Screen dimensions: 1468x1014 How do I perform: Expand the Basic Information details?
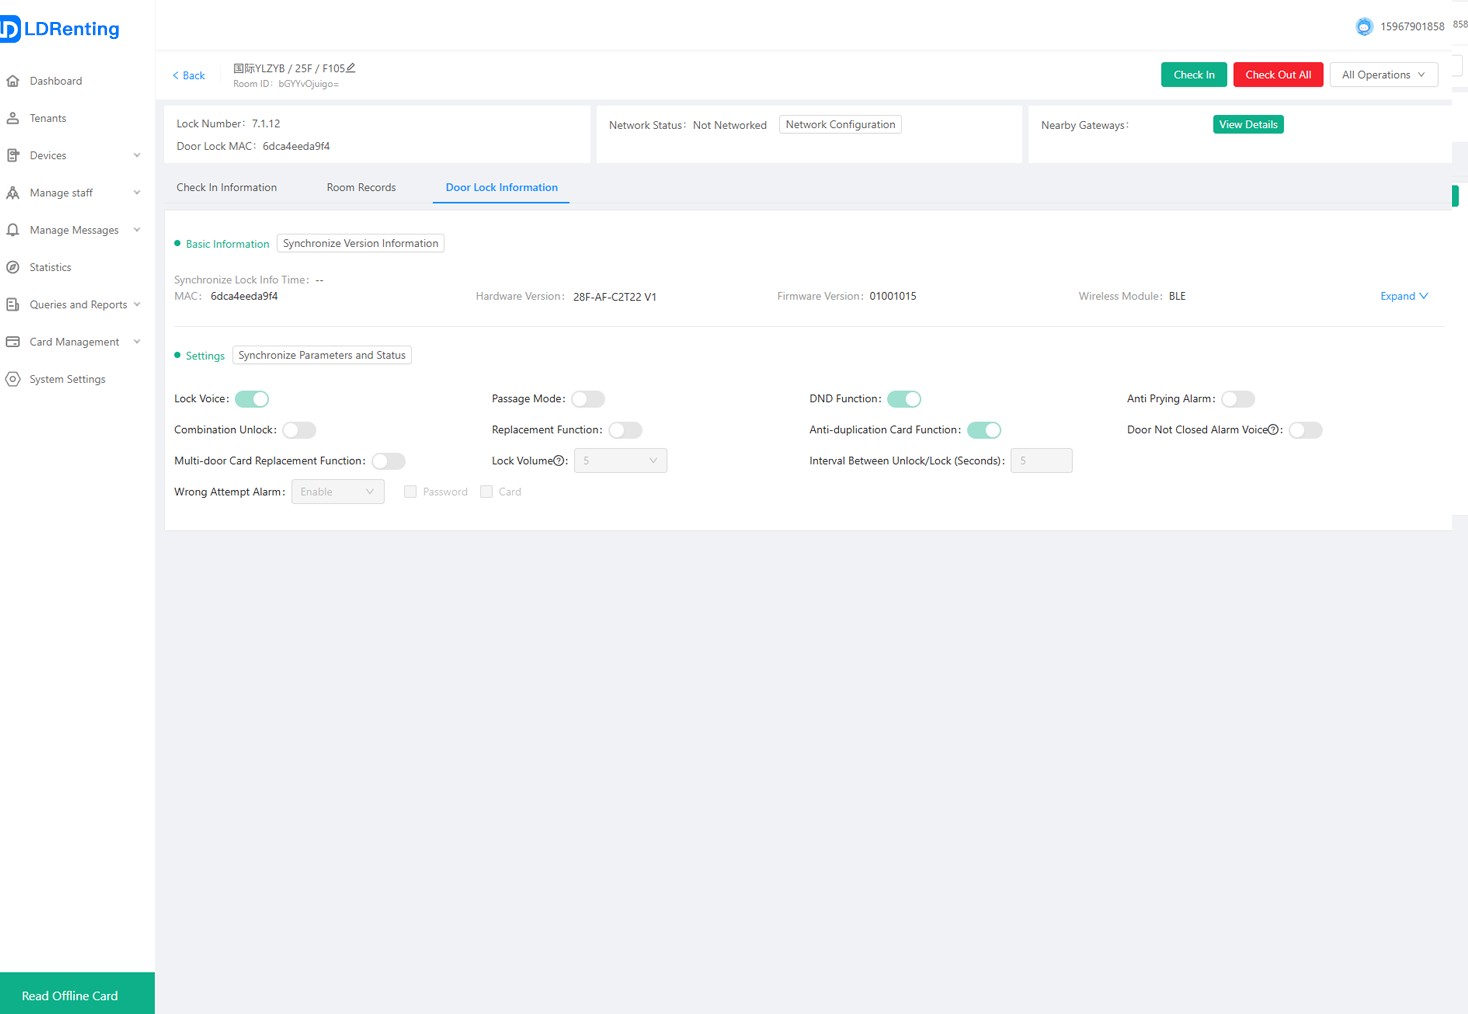click(1404, 296)
